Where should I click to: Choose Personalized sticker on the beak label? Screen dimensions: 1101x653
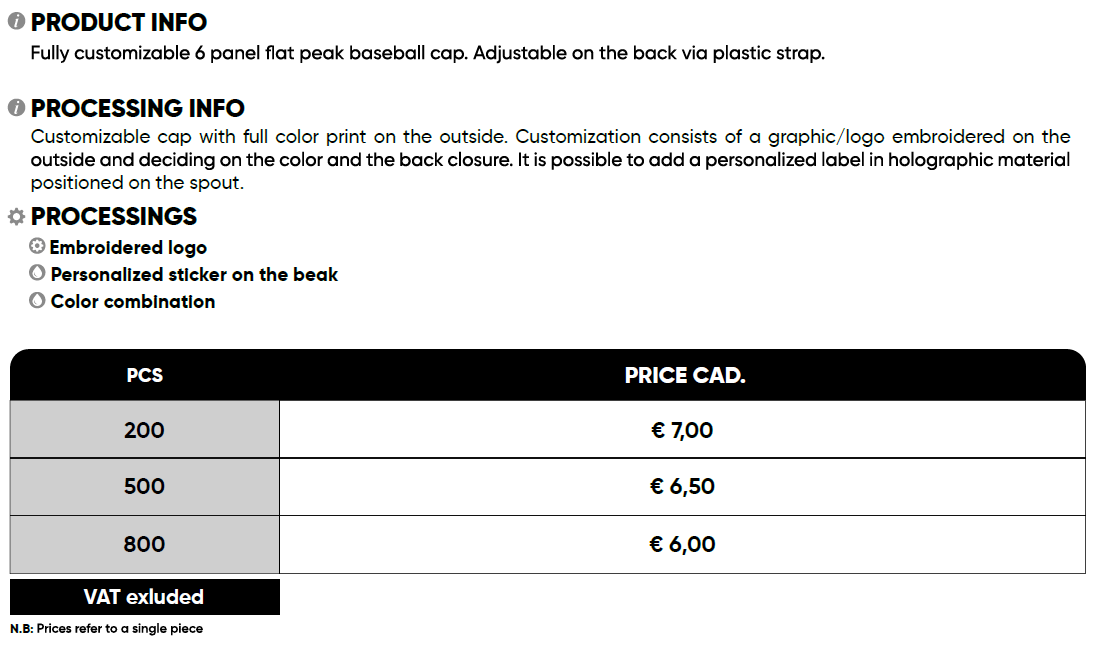[194, 274]
